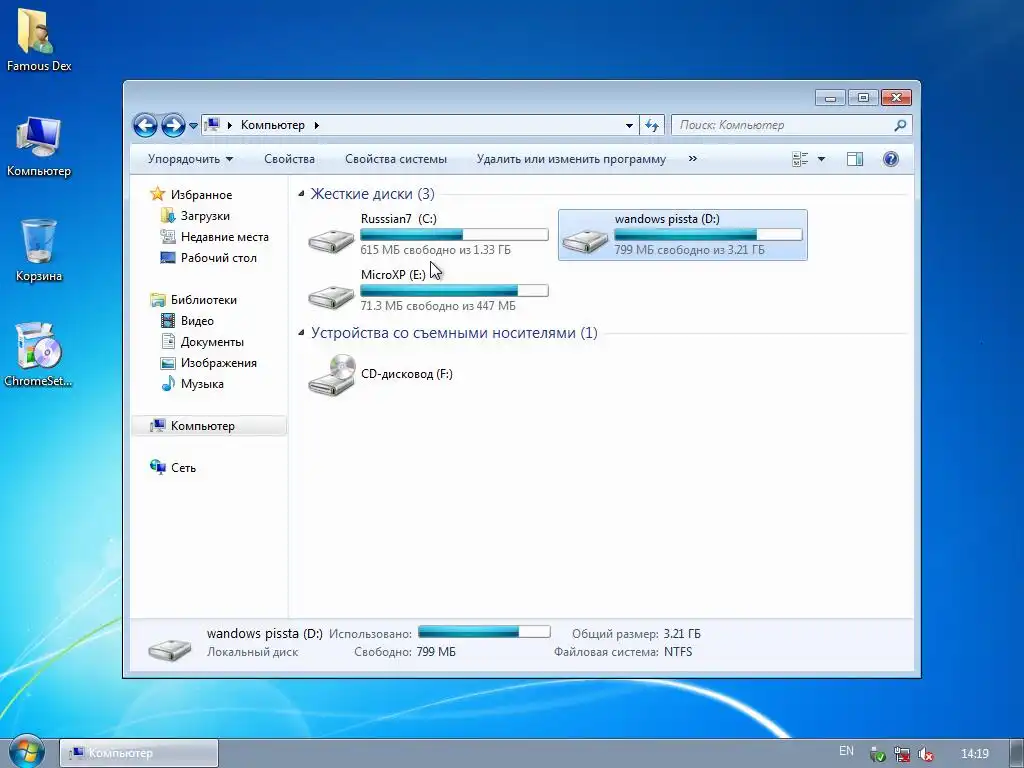This screenshot has width=1024, height=768.
Task: Open view options dropdown arrow
Action: coord(821,159)
